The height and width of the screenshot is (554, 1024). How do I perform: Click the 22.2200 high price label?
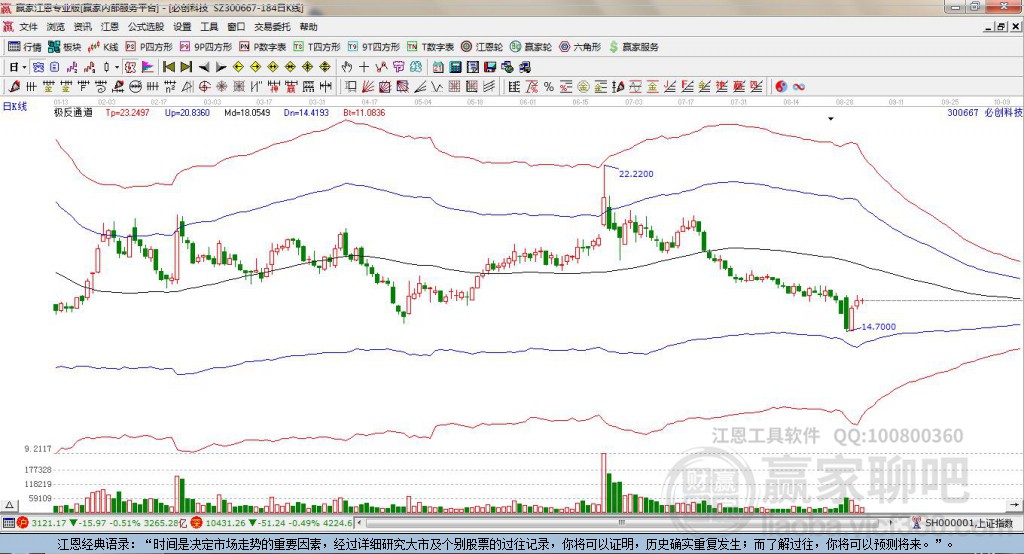click(x=636, y=174)
